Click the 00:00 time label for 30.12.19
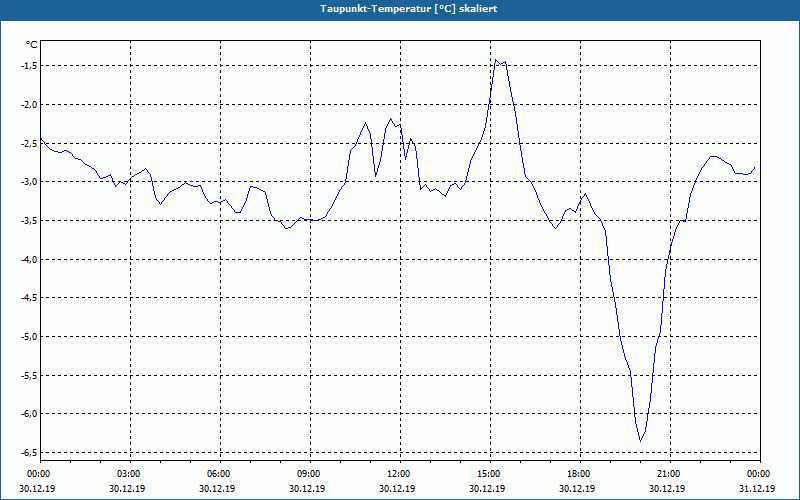Screen dimensions: 800x500 [37, 474]
